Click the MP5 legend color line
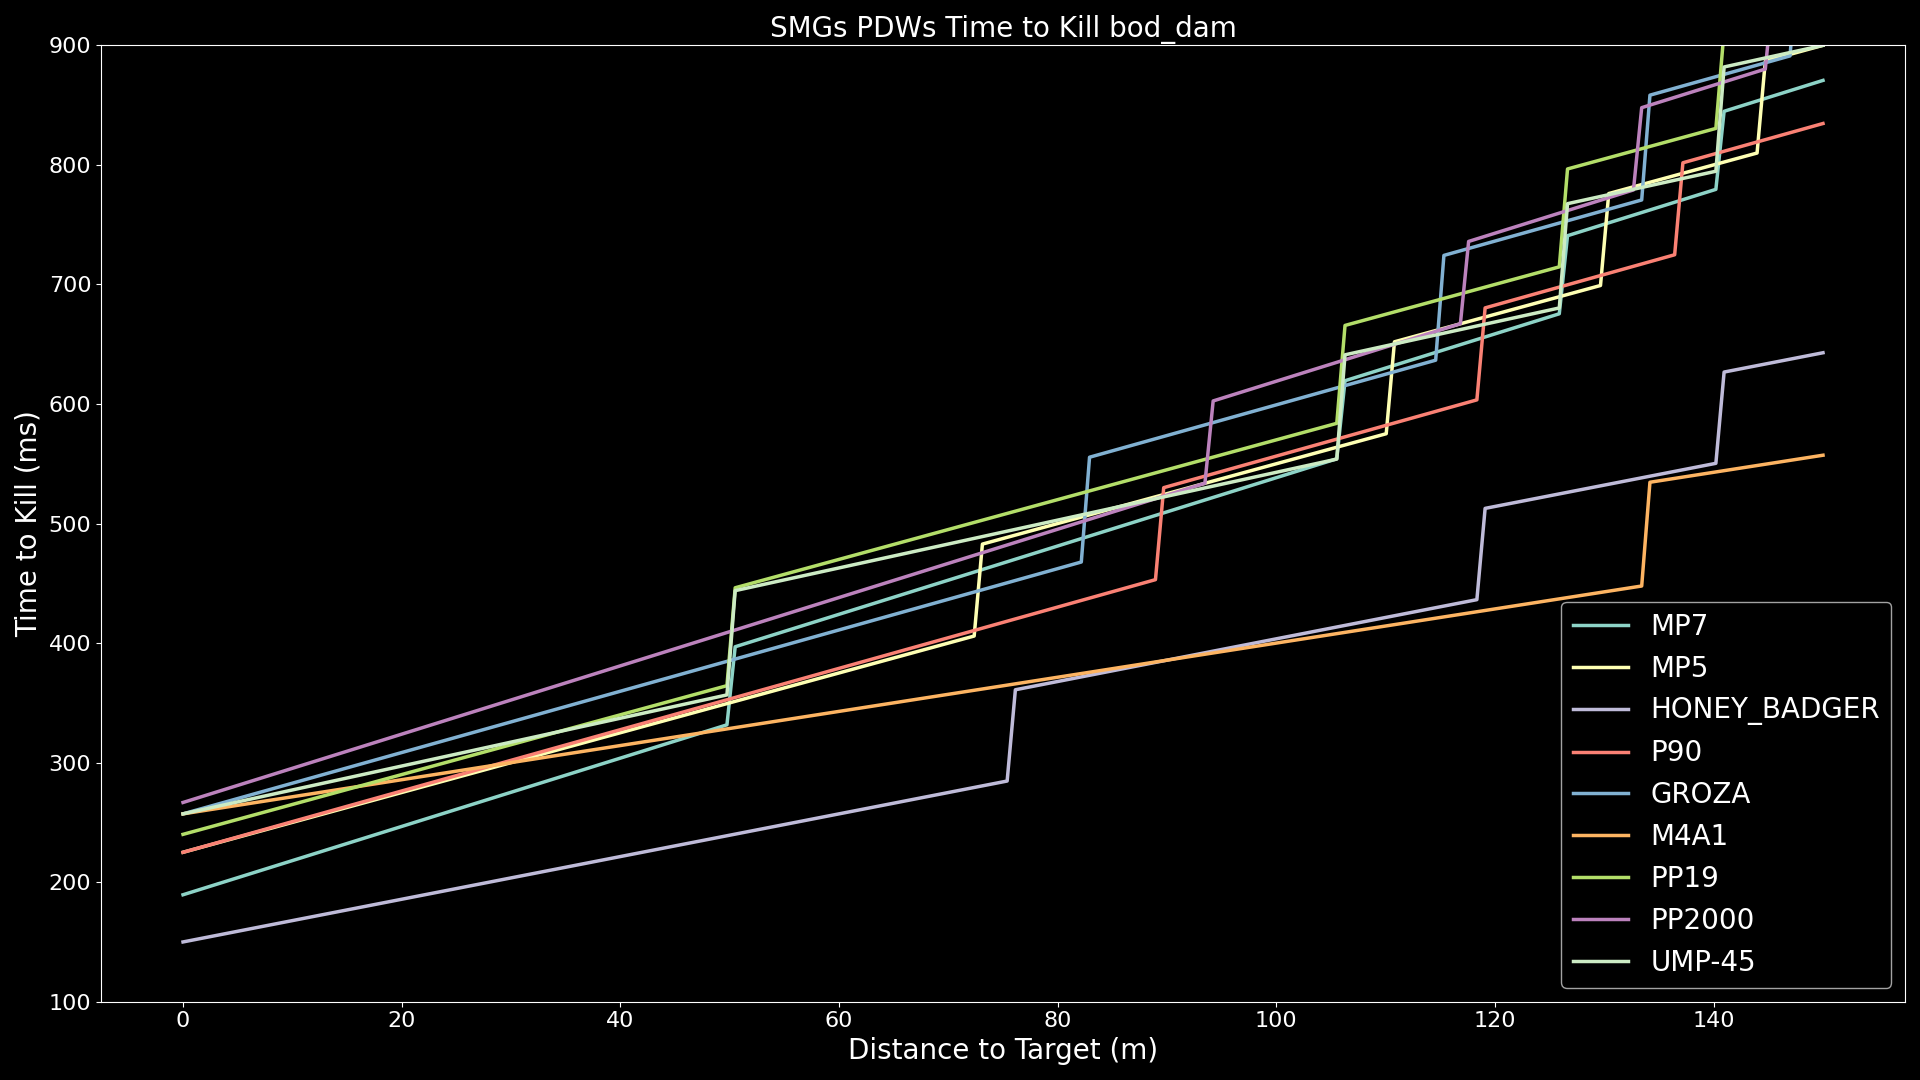This screenshot has width=1920, height=1080. [1601, 668]
